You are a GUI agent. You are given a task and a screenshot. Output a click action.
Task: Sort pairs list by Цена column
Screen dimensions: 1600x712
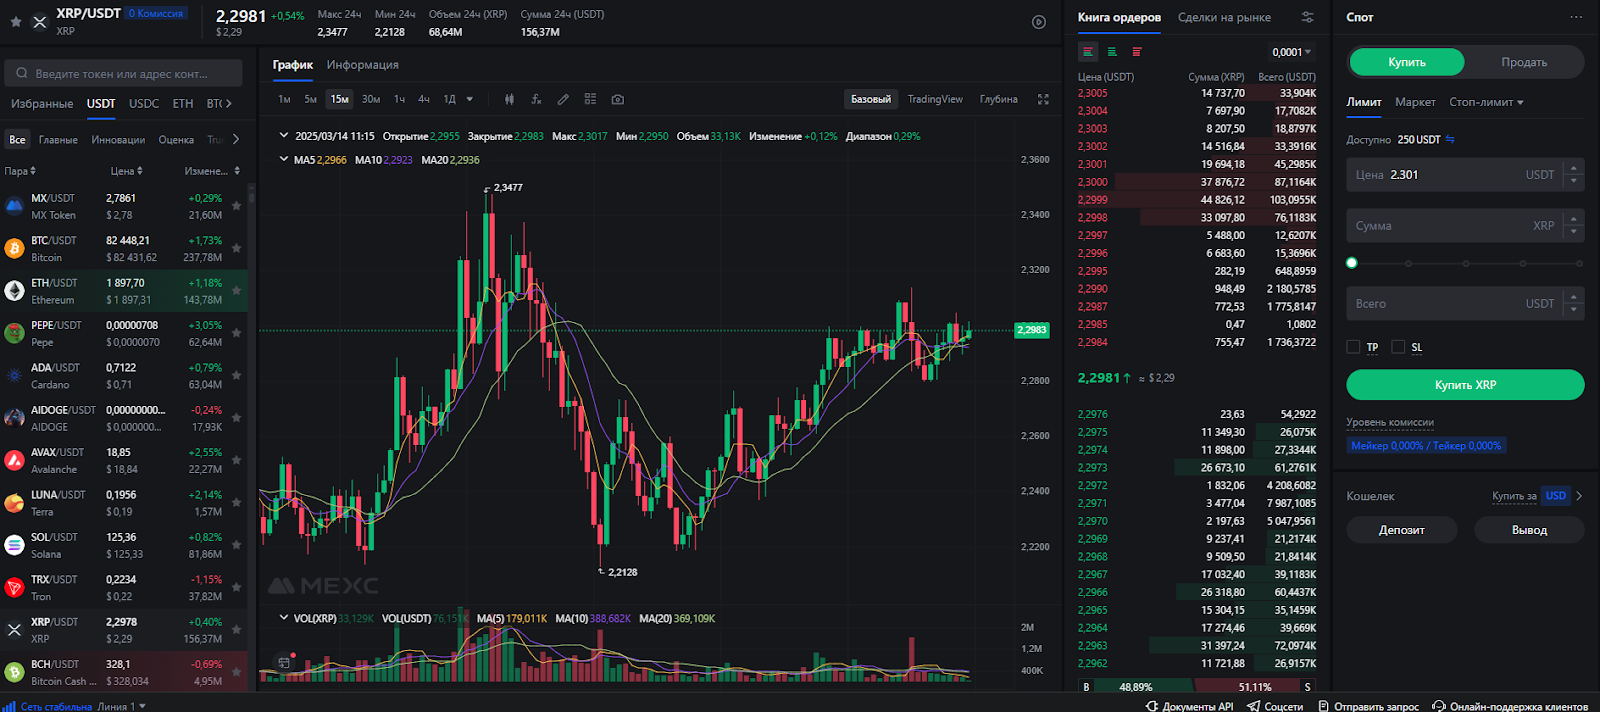pos(126,171)
